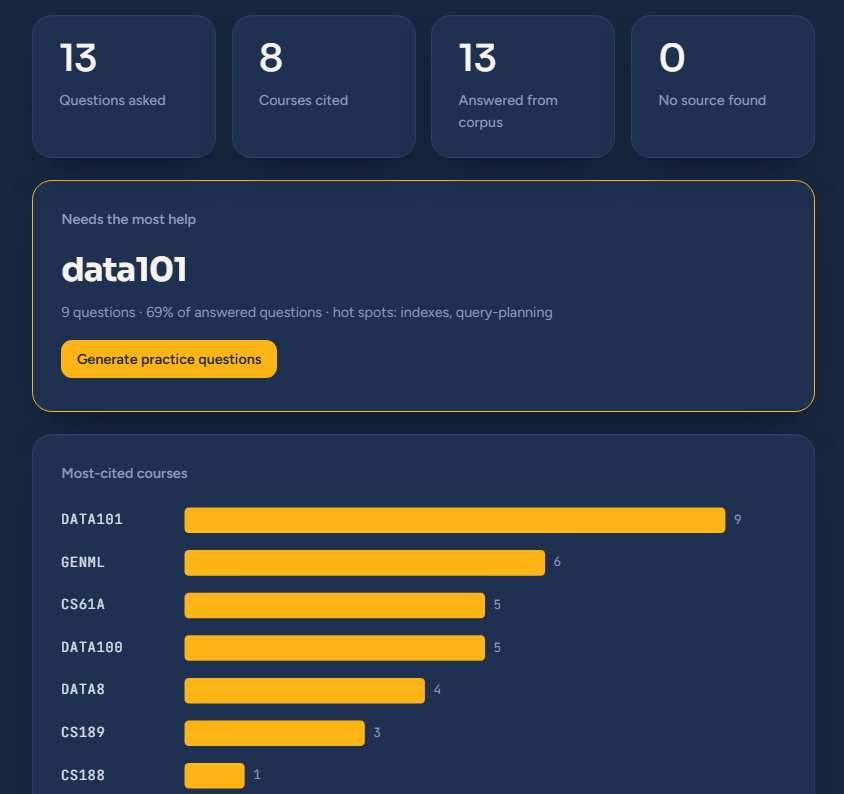Click the number 8 above Courses cited
The image size is (844, 794).
pos(271,58)
